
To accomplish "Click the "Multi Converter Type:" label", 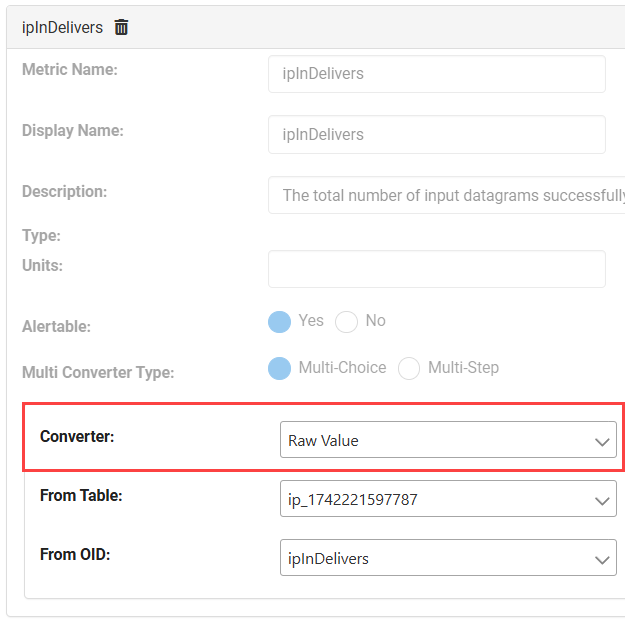I will tap(98, 372).
